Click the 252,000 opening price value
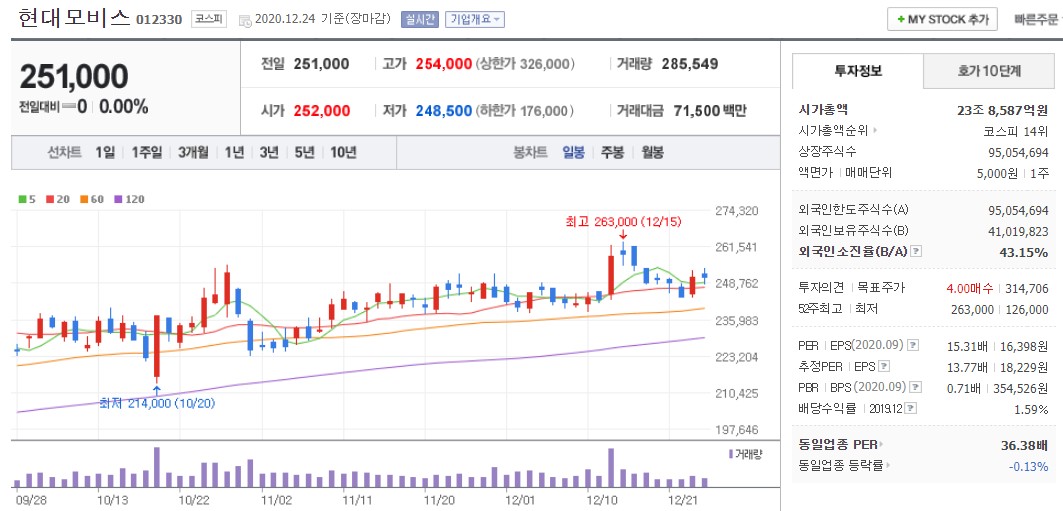Image resolution: width=1063 pixels, height=511 pixels. click(x=322, y=110)
